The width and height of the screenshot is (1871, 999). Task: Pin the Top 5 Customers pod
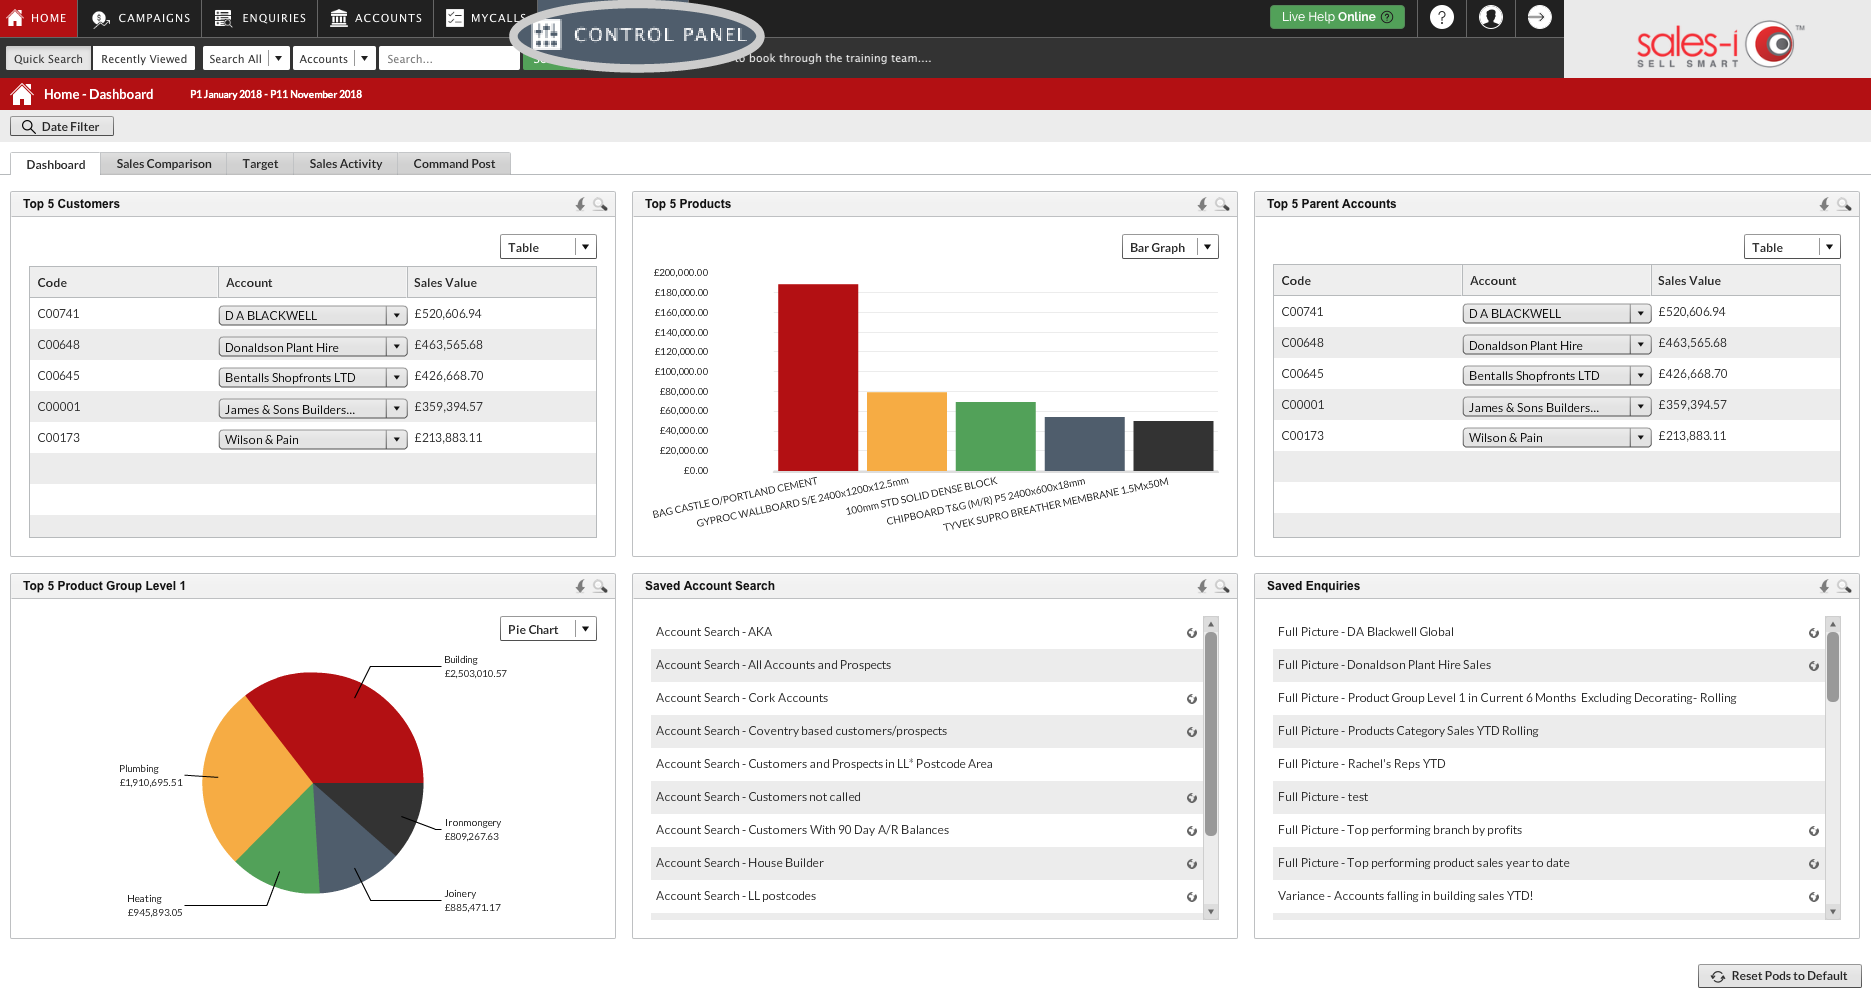581,204
